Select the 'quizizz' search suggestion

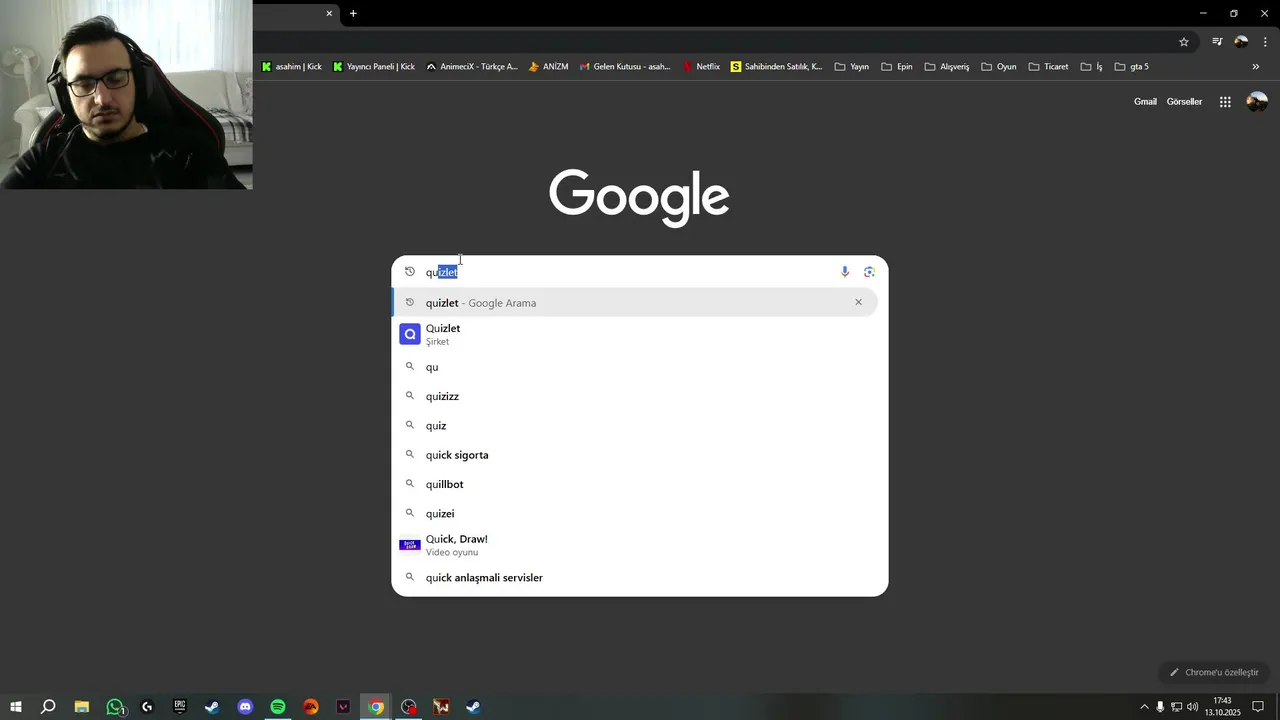[x=639, y=396]
